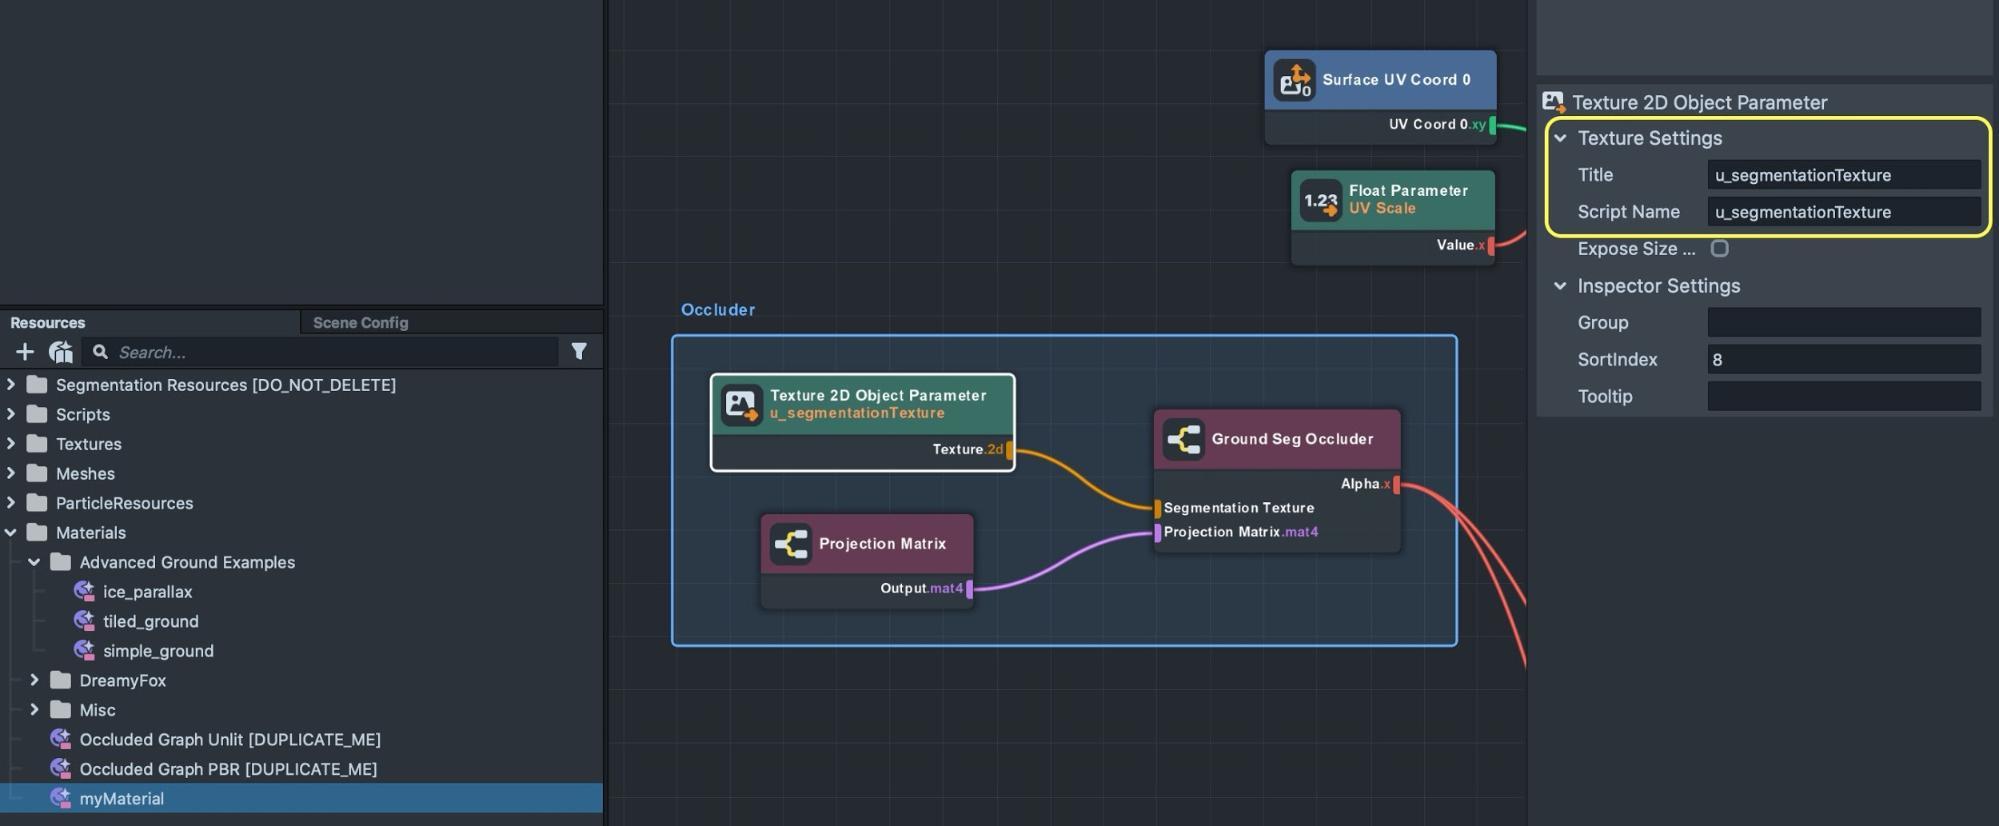The height and width of the screenshot is (826, 1999).
Task: Click the Ground Seg Occluder node icon
Action: click(x=1183, y=439)
